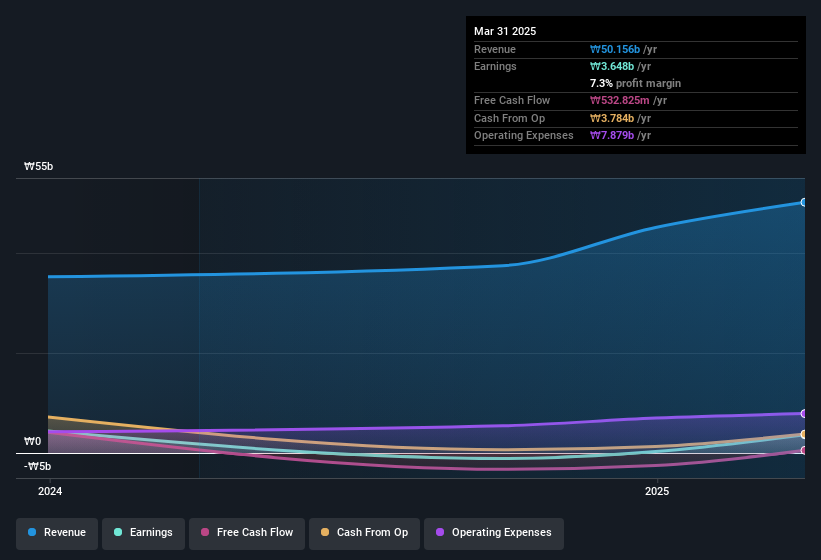The height and width of the screenshot is (560, 821).
Task: Click the 2024 x-axis label
Action: [50, 491]
